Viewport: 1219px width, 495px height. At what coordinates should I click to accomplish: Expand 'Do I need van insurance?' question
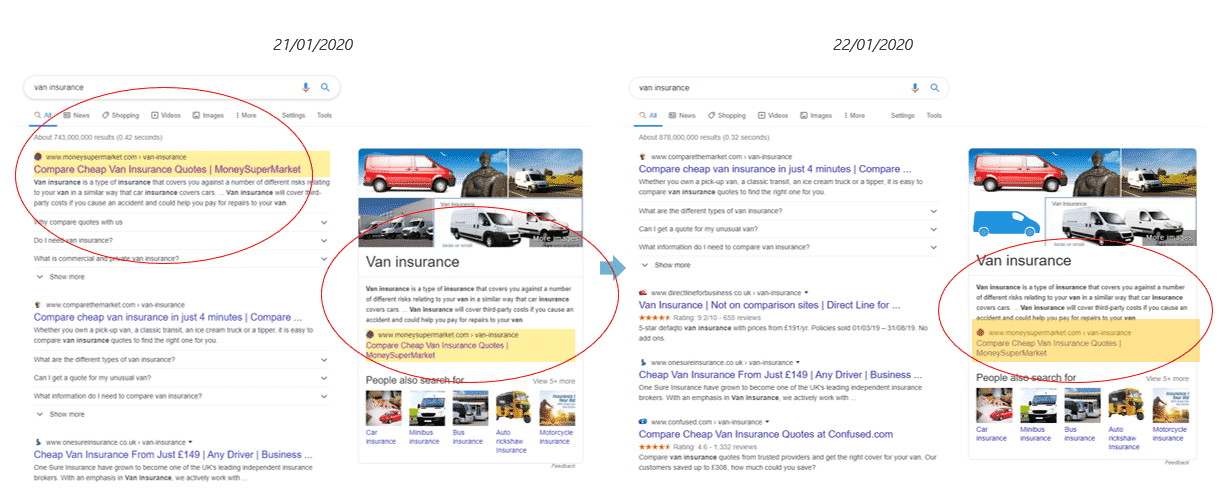point(181,240)
